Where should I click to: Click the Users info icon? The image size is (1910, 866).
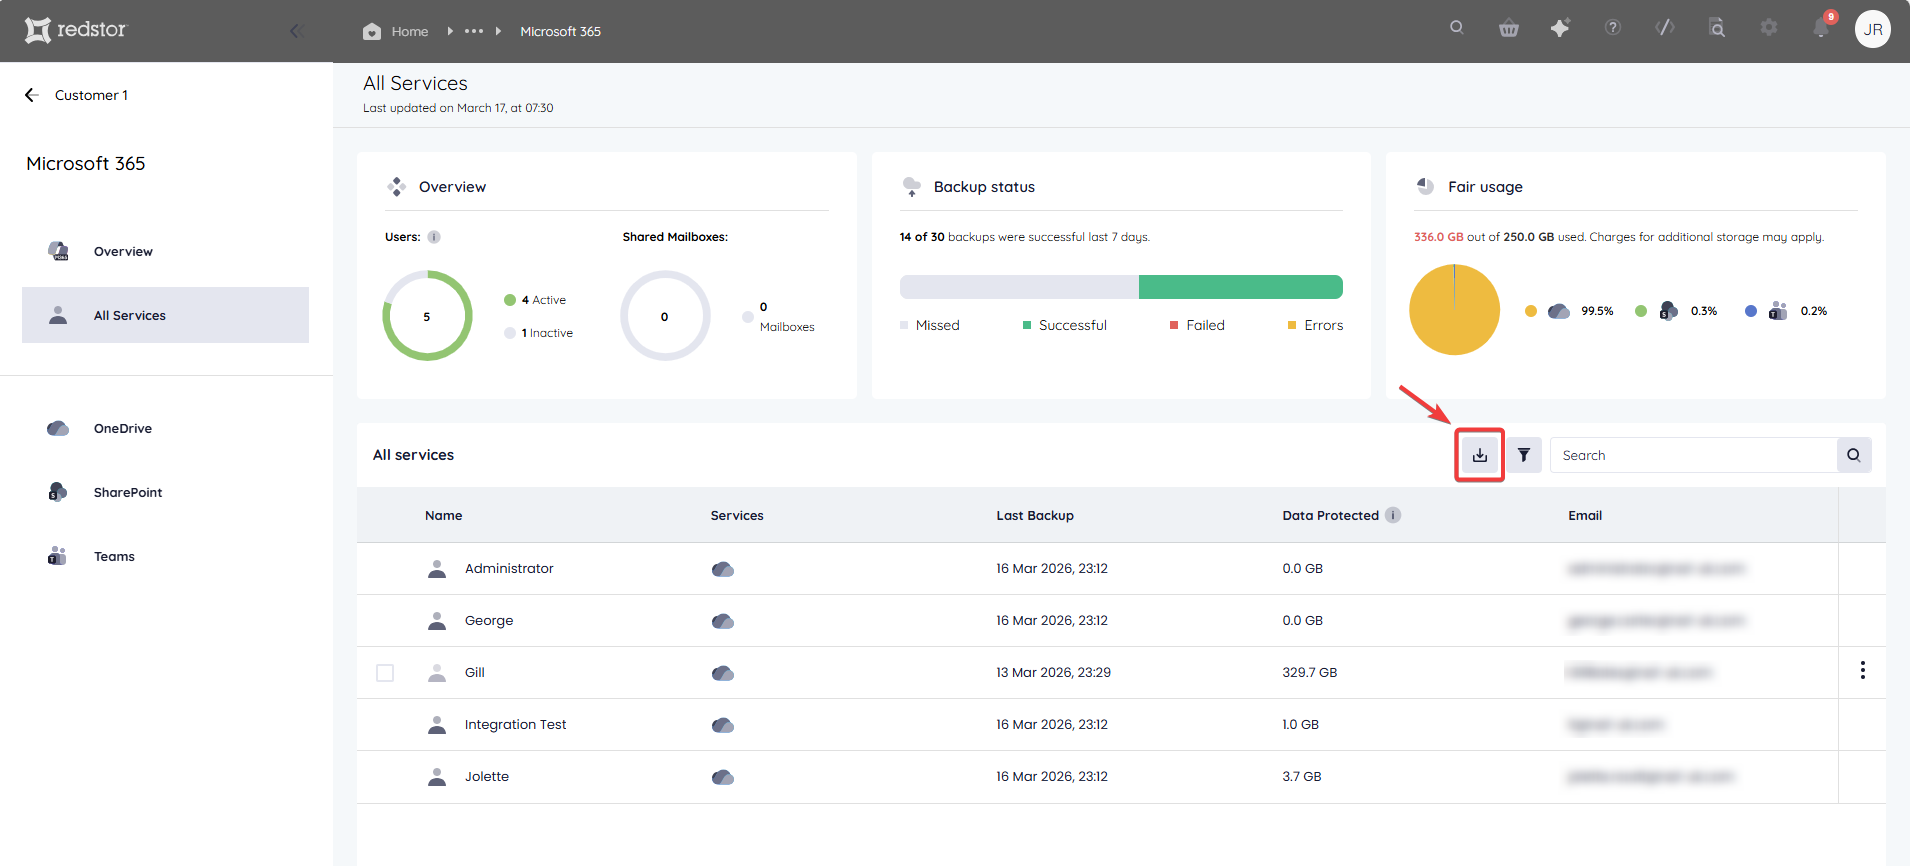pos(434,237)
